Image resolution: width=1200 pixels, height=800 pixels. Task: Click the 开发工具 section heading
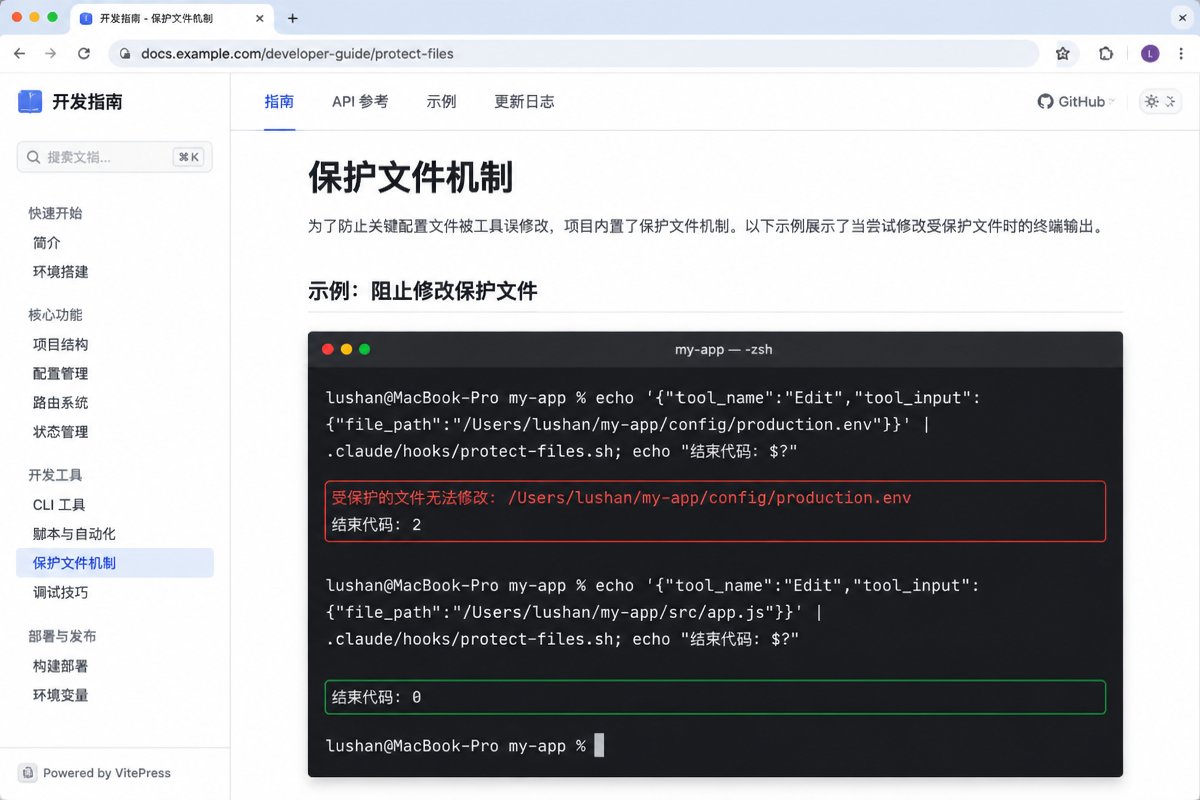pos(55,475)
